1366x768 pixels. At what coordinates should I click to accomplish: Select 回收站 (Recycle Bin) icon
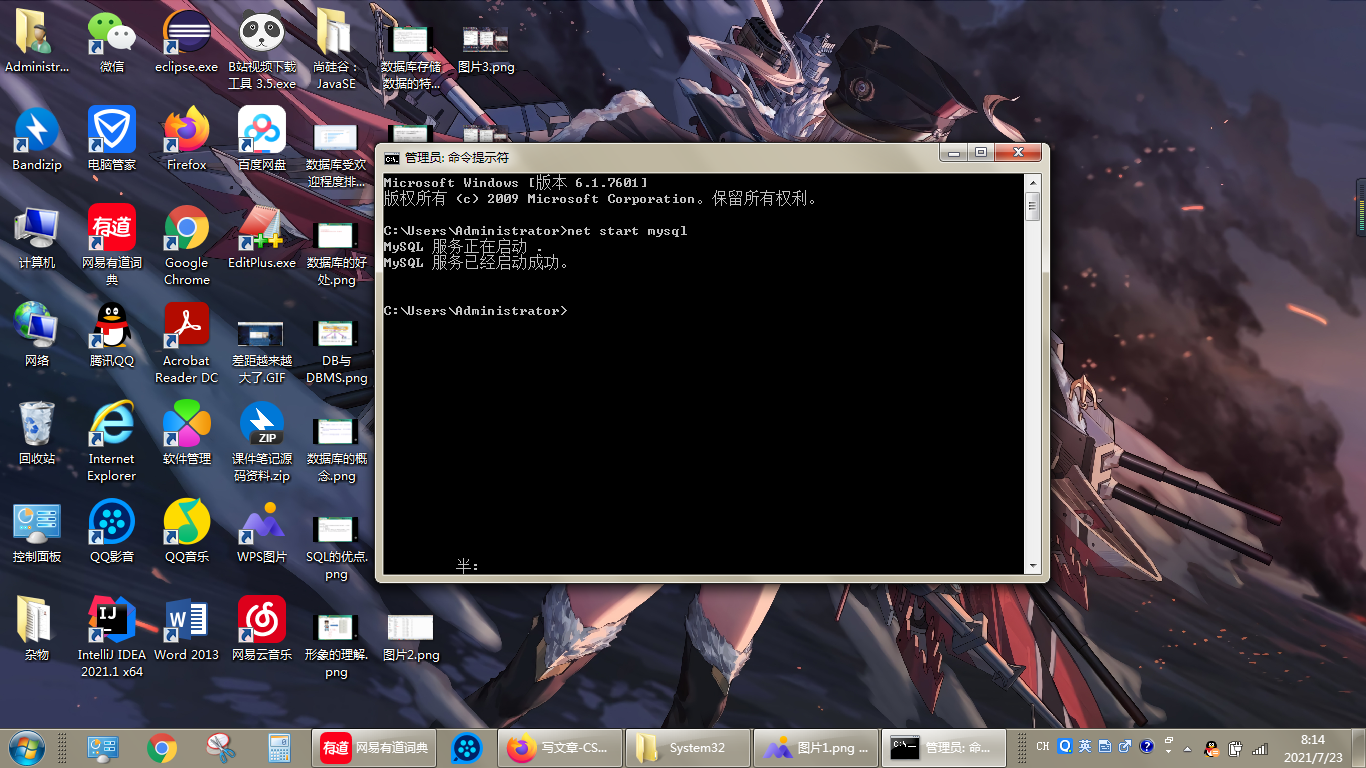click(x=37, y=434)
